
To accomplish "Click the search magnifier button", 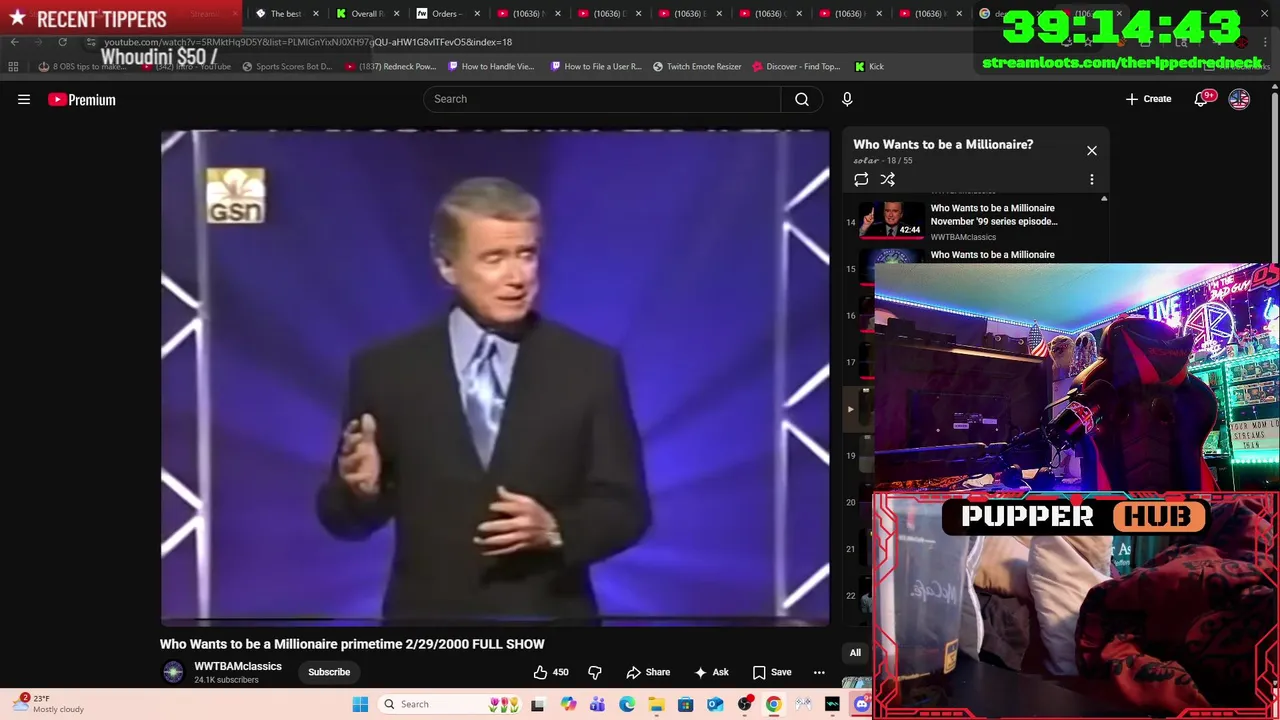I will coord(802,99).
